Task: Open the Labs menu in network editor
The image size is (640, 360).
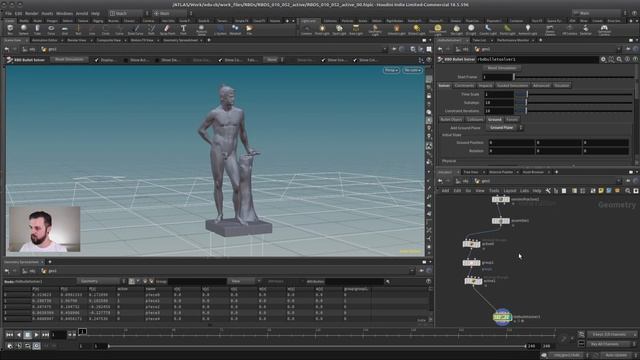Action: point(524,191)
